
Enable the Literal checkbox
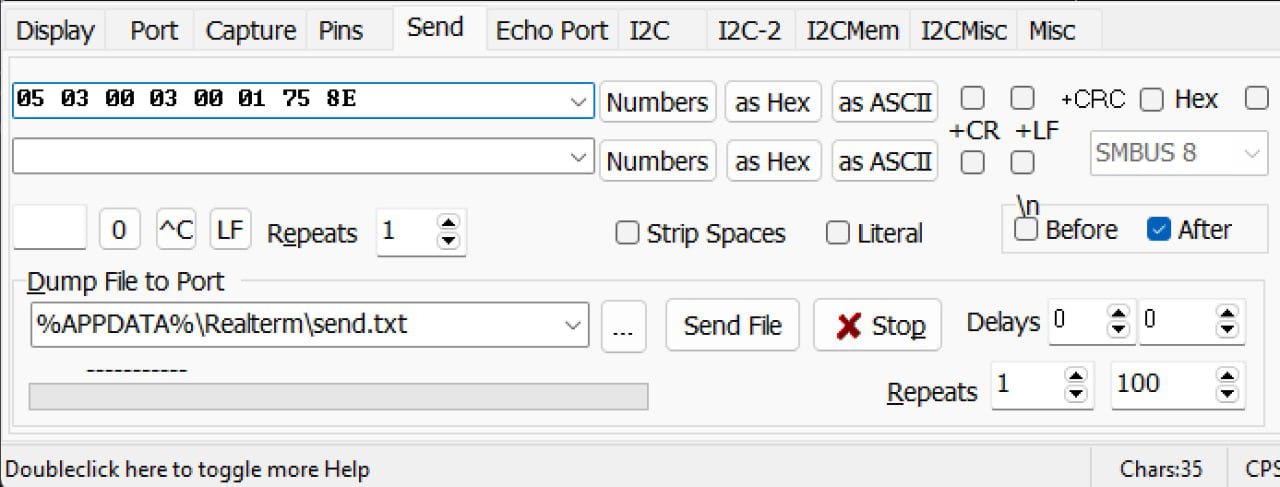pyautogui.click(x=837, y=233)
